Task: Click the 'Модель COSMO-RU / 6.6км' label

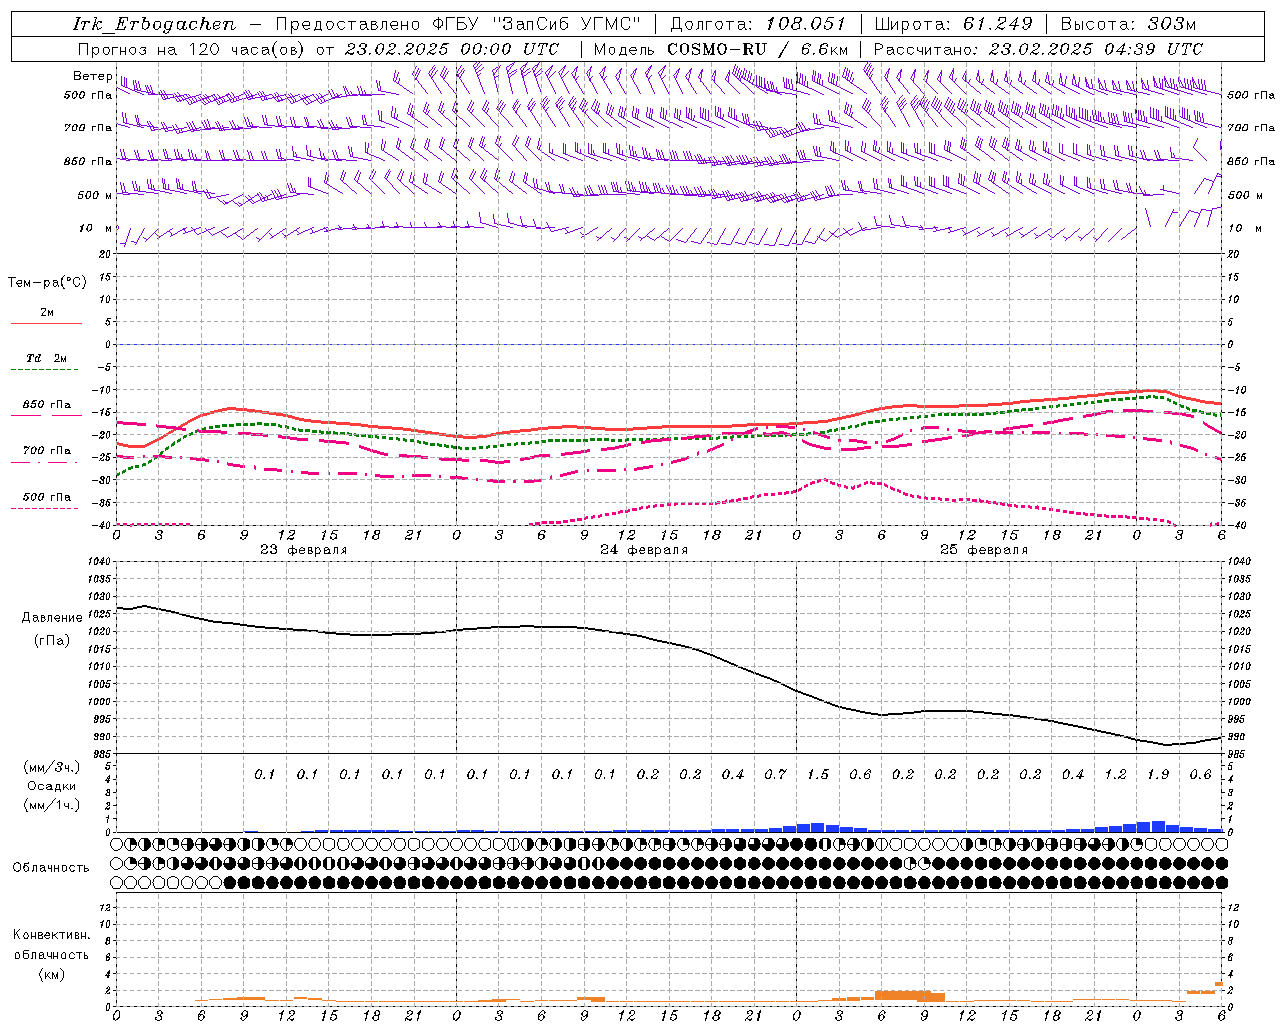Action: pyautogui.click(x=721, y=49)
